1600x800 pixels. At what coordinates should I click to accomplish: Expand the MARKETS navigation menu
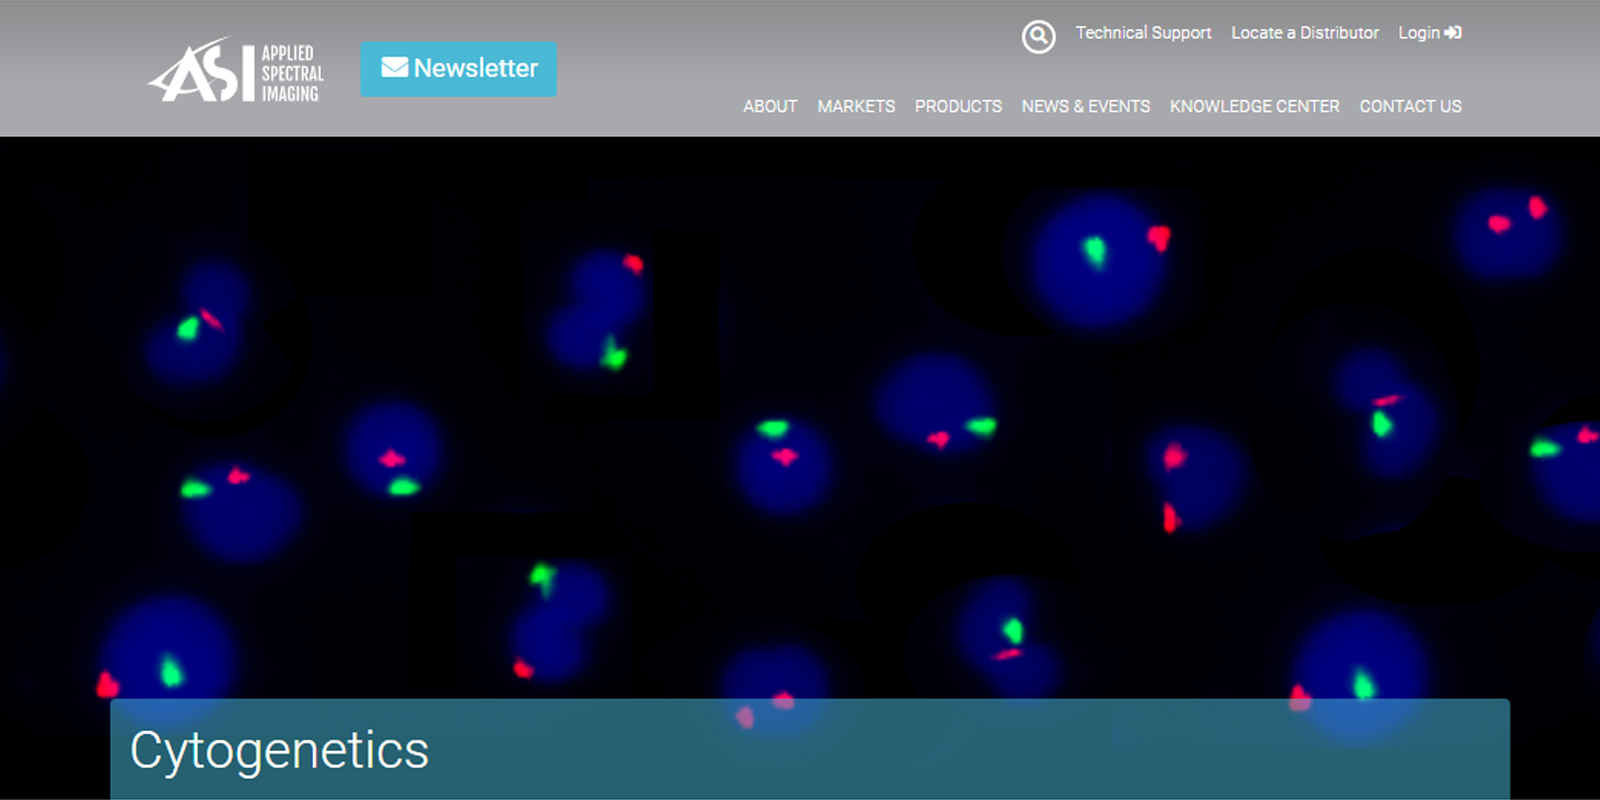[x=856, y=106]
